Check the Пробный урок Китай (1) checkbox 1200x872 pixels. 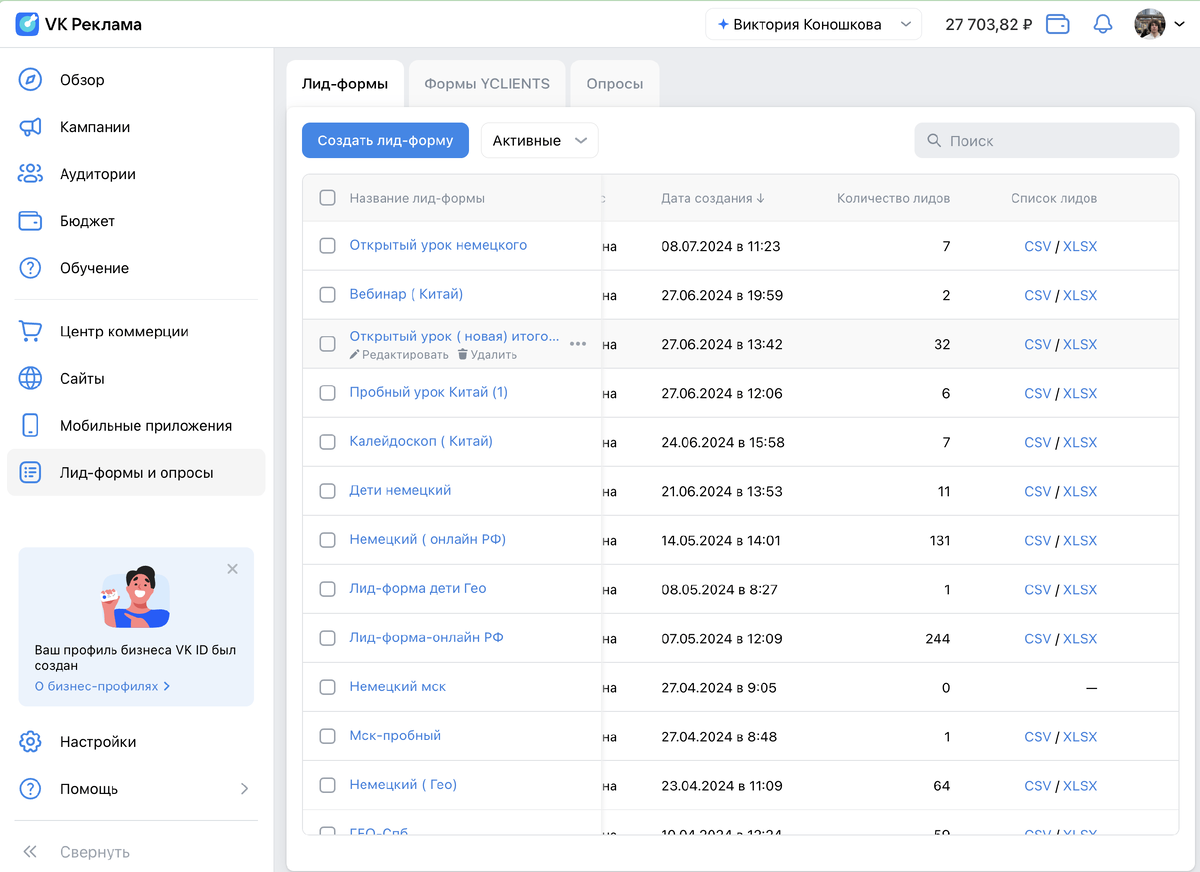pos(327,393)
